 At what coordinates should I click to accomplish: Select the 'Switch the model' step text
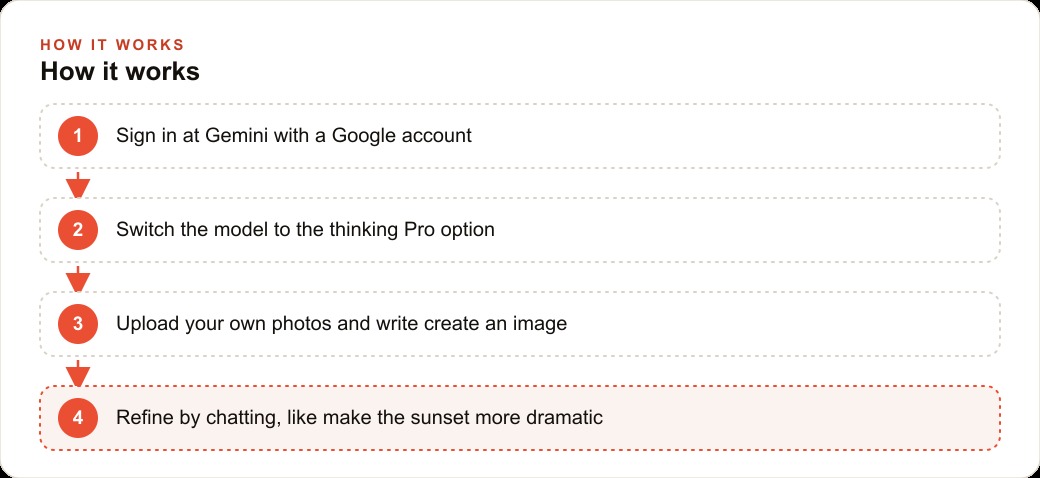pyautogui.click(x=305, y=230)
